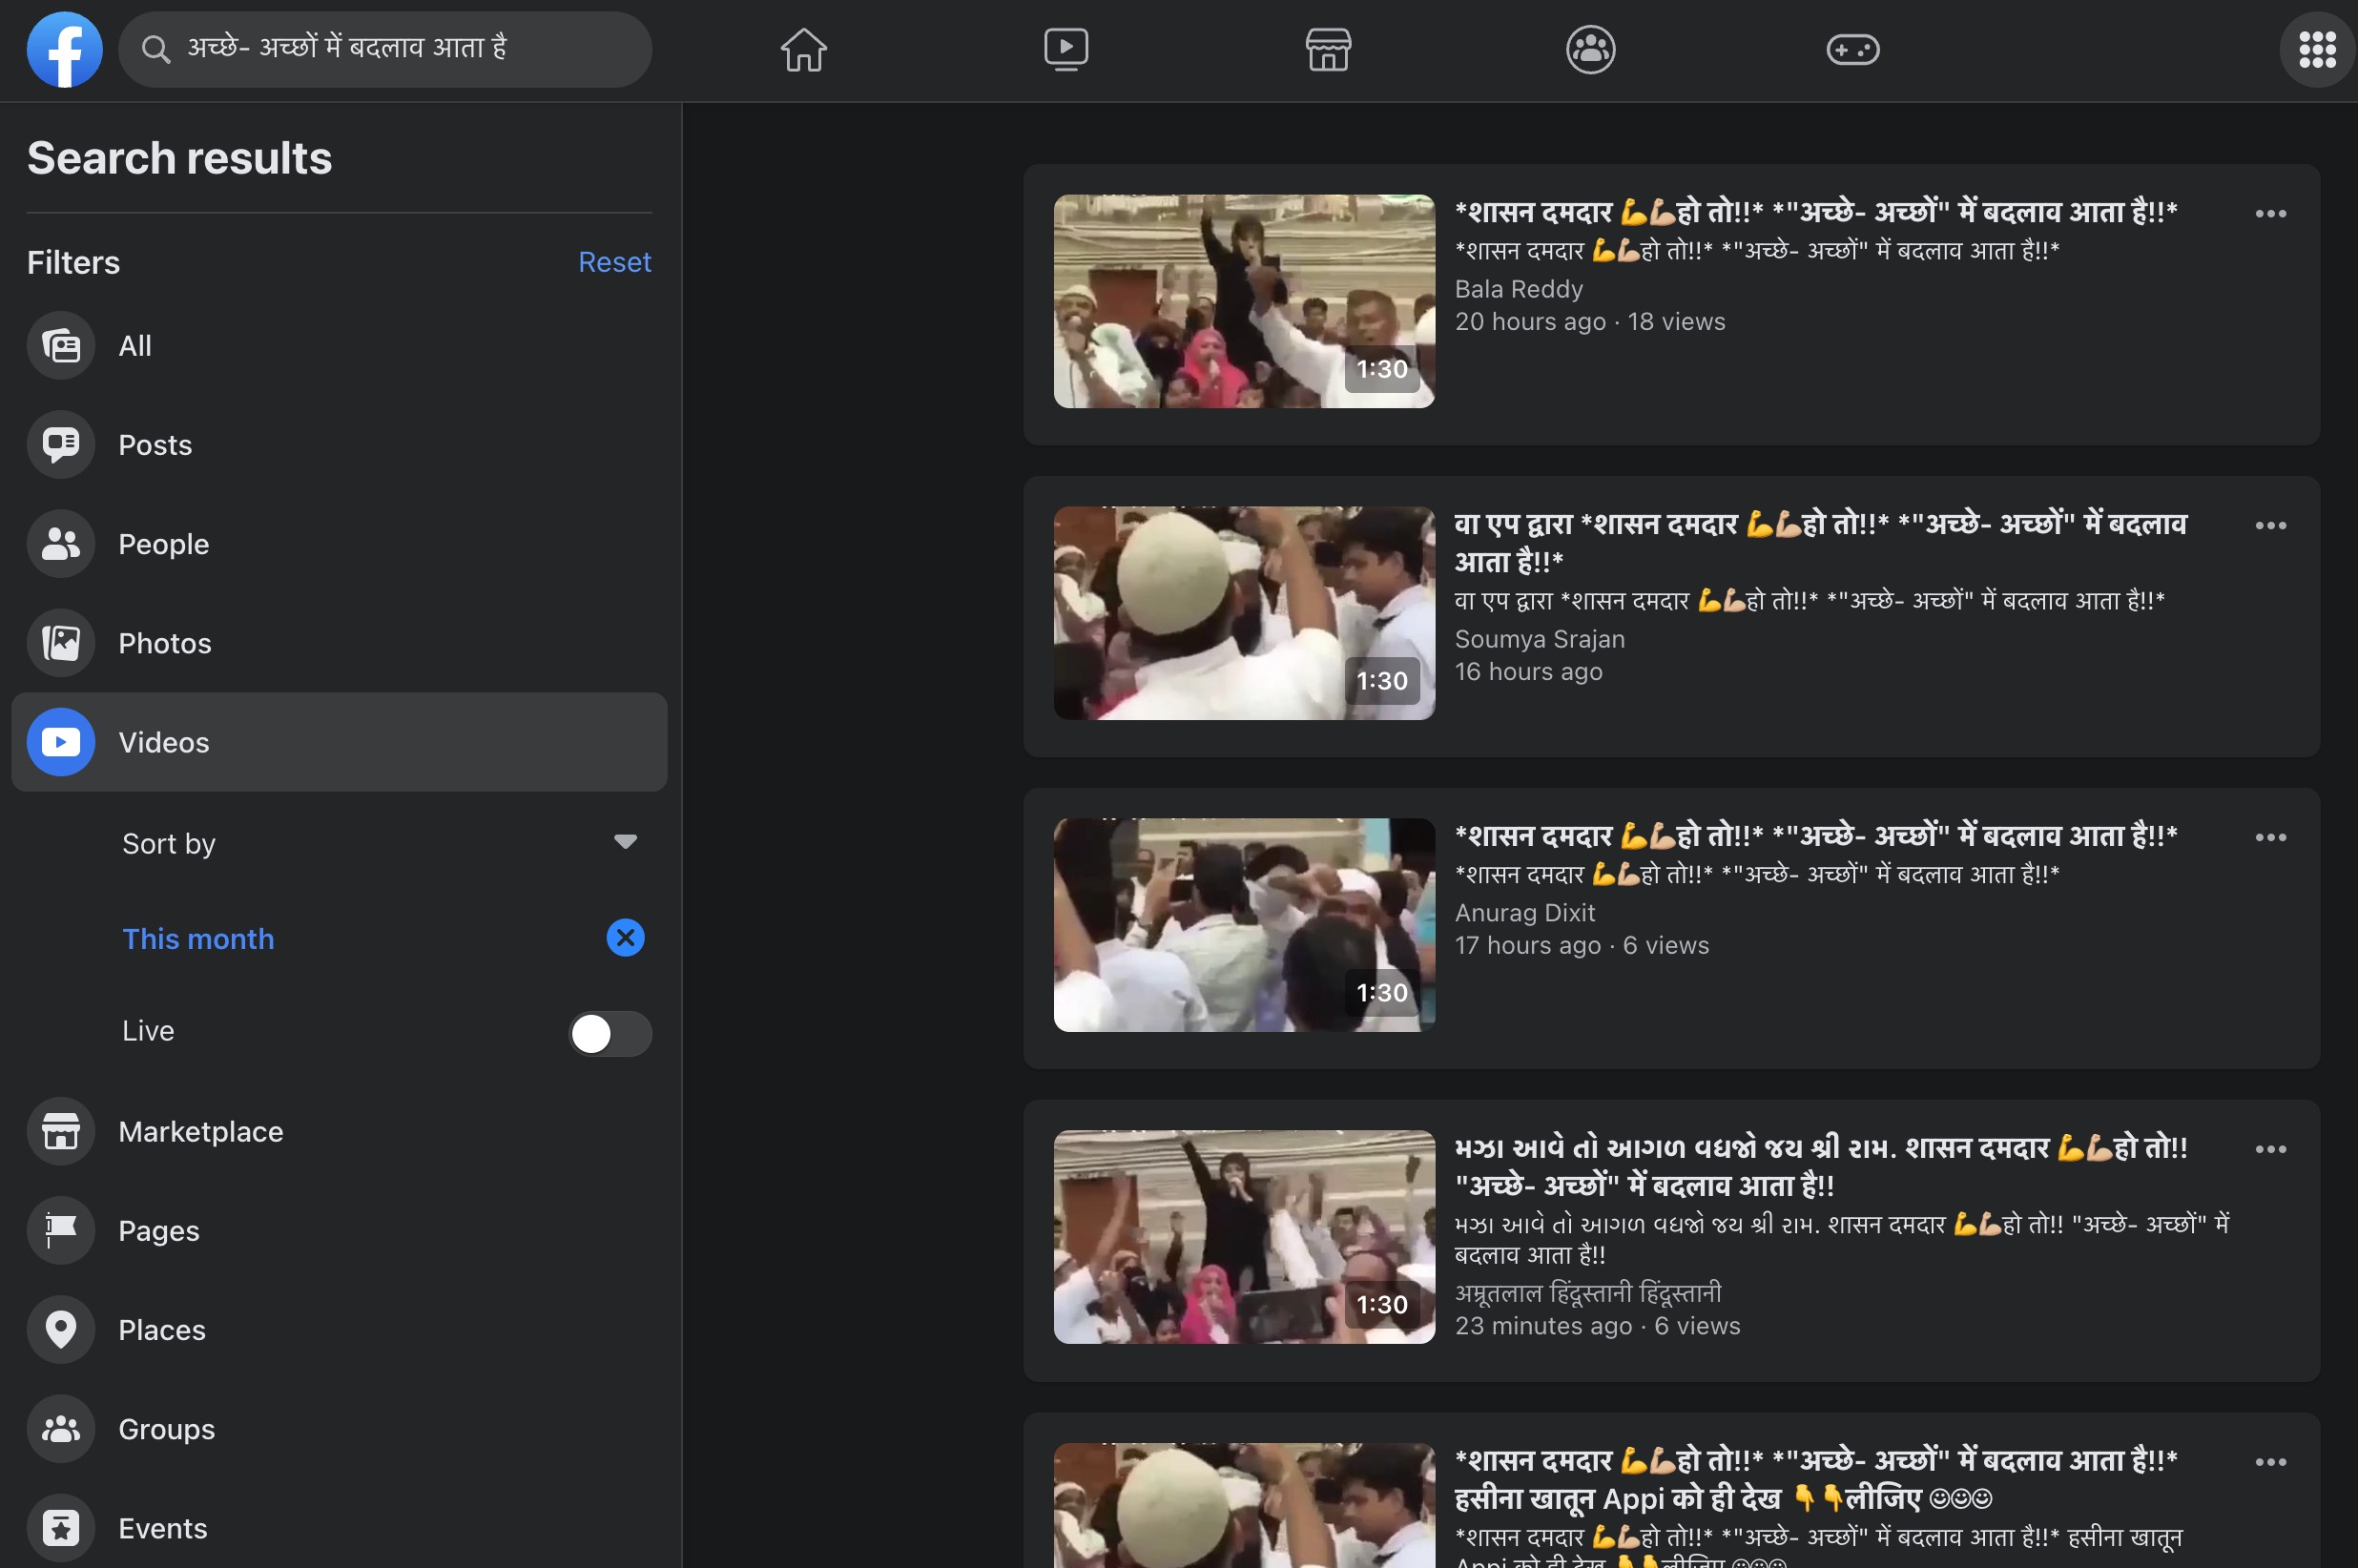The width and height of the screenshot is (2358, 1568).
Task: Click the Videos filter play icon
Action: pos(61,742)
